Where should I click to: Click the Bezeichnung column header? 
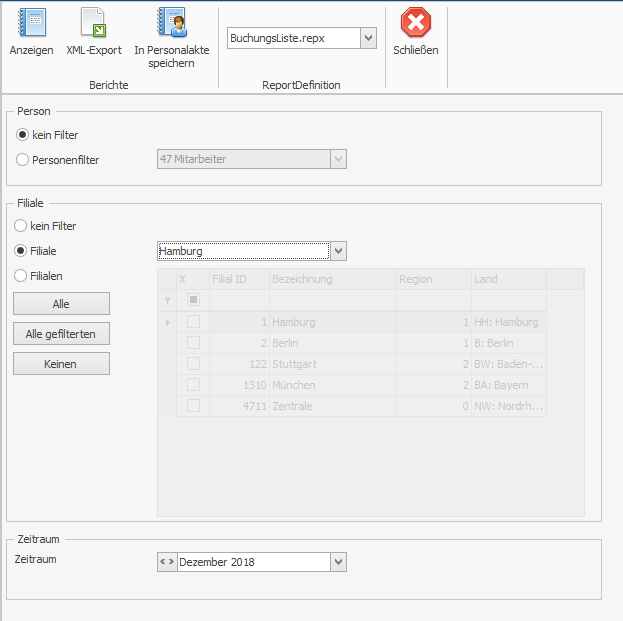[x=332, y=279]
